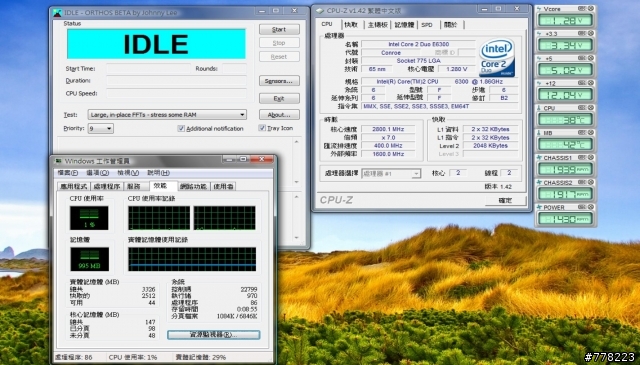Switch to the 應用程式 tab in Task Manager
This screenshot has height=365, width=640.
[x=74, y=186]
